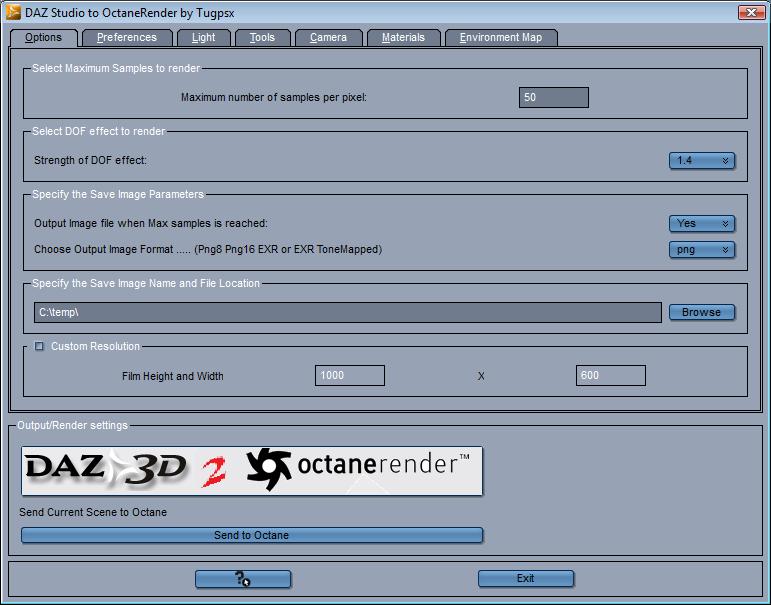Viewport: 771px width, 605px height.
Task: Click the film width field showing 600
Action: click(611, 375)
